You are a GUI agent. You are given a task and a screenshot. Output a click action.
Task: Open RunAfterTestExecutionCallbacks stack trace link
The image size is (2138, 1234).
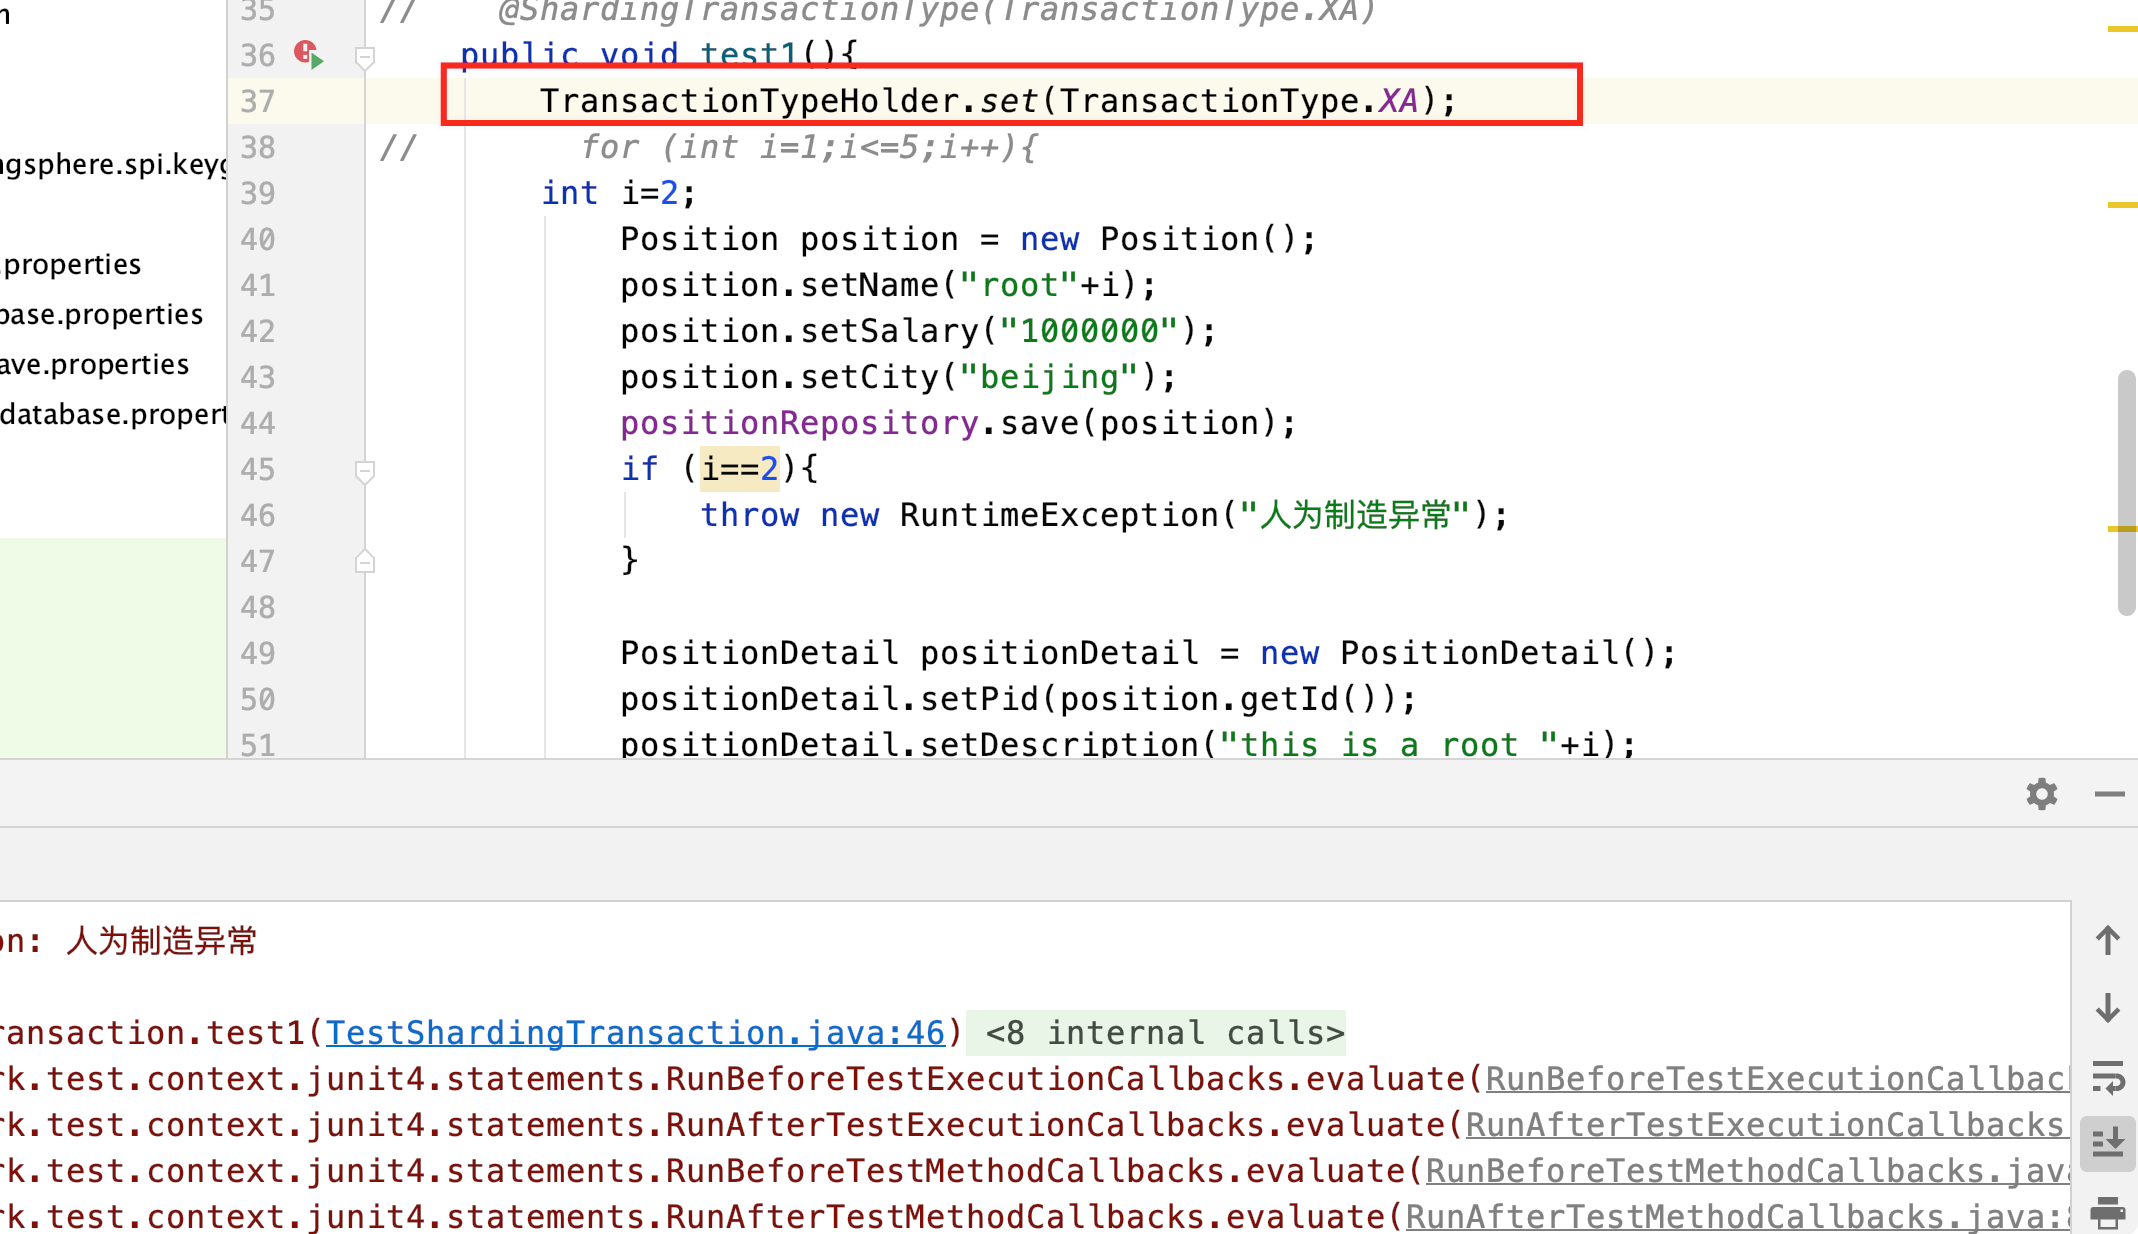coord(1765,1125)
